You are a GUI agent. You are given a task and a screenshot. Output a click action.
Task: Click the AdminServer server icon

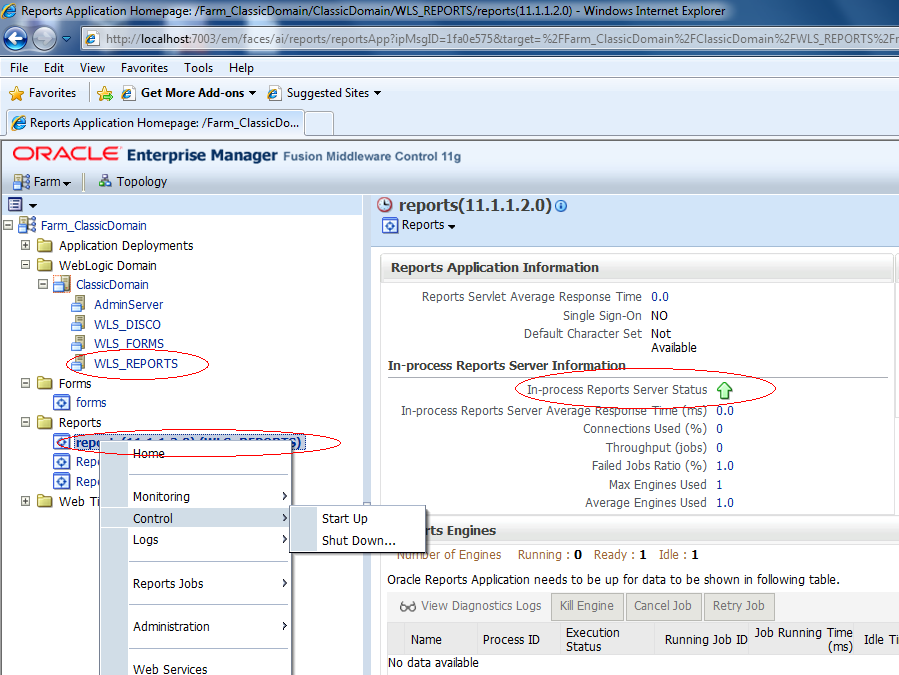pyautogui.click(x=79, y=304)
